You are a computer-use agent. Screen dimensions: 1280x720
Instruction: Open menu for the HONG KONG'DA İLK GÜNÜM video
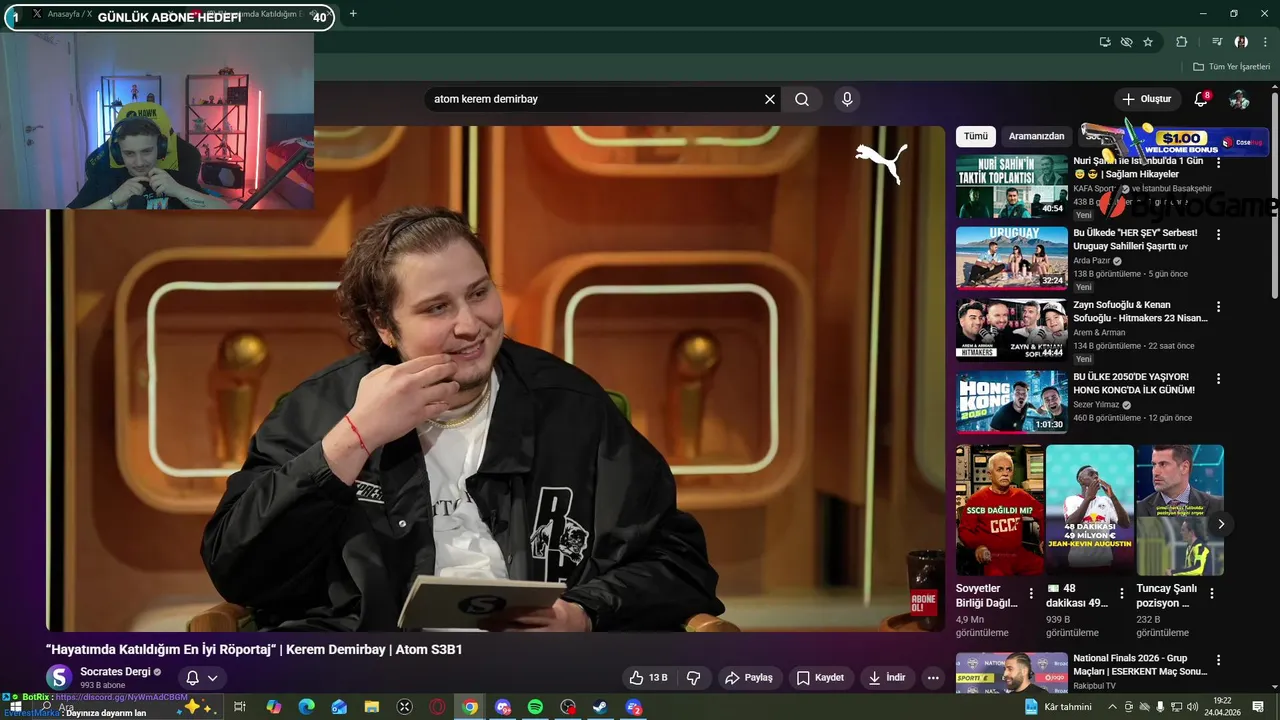1218,379
